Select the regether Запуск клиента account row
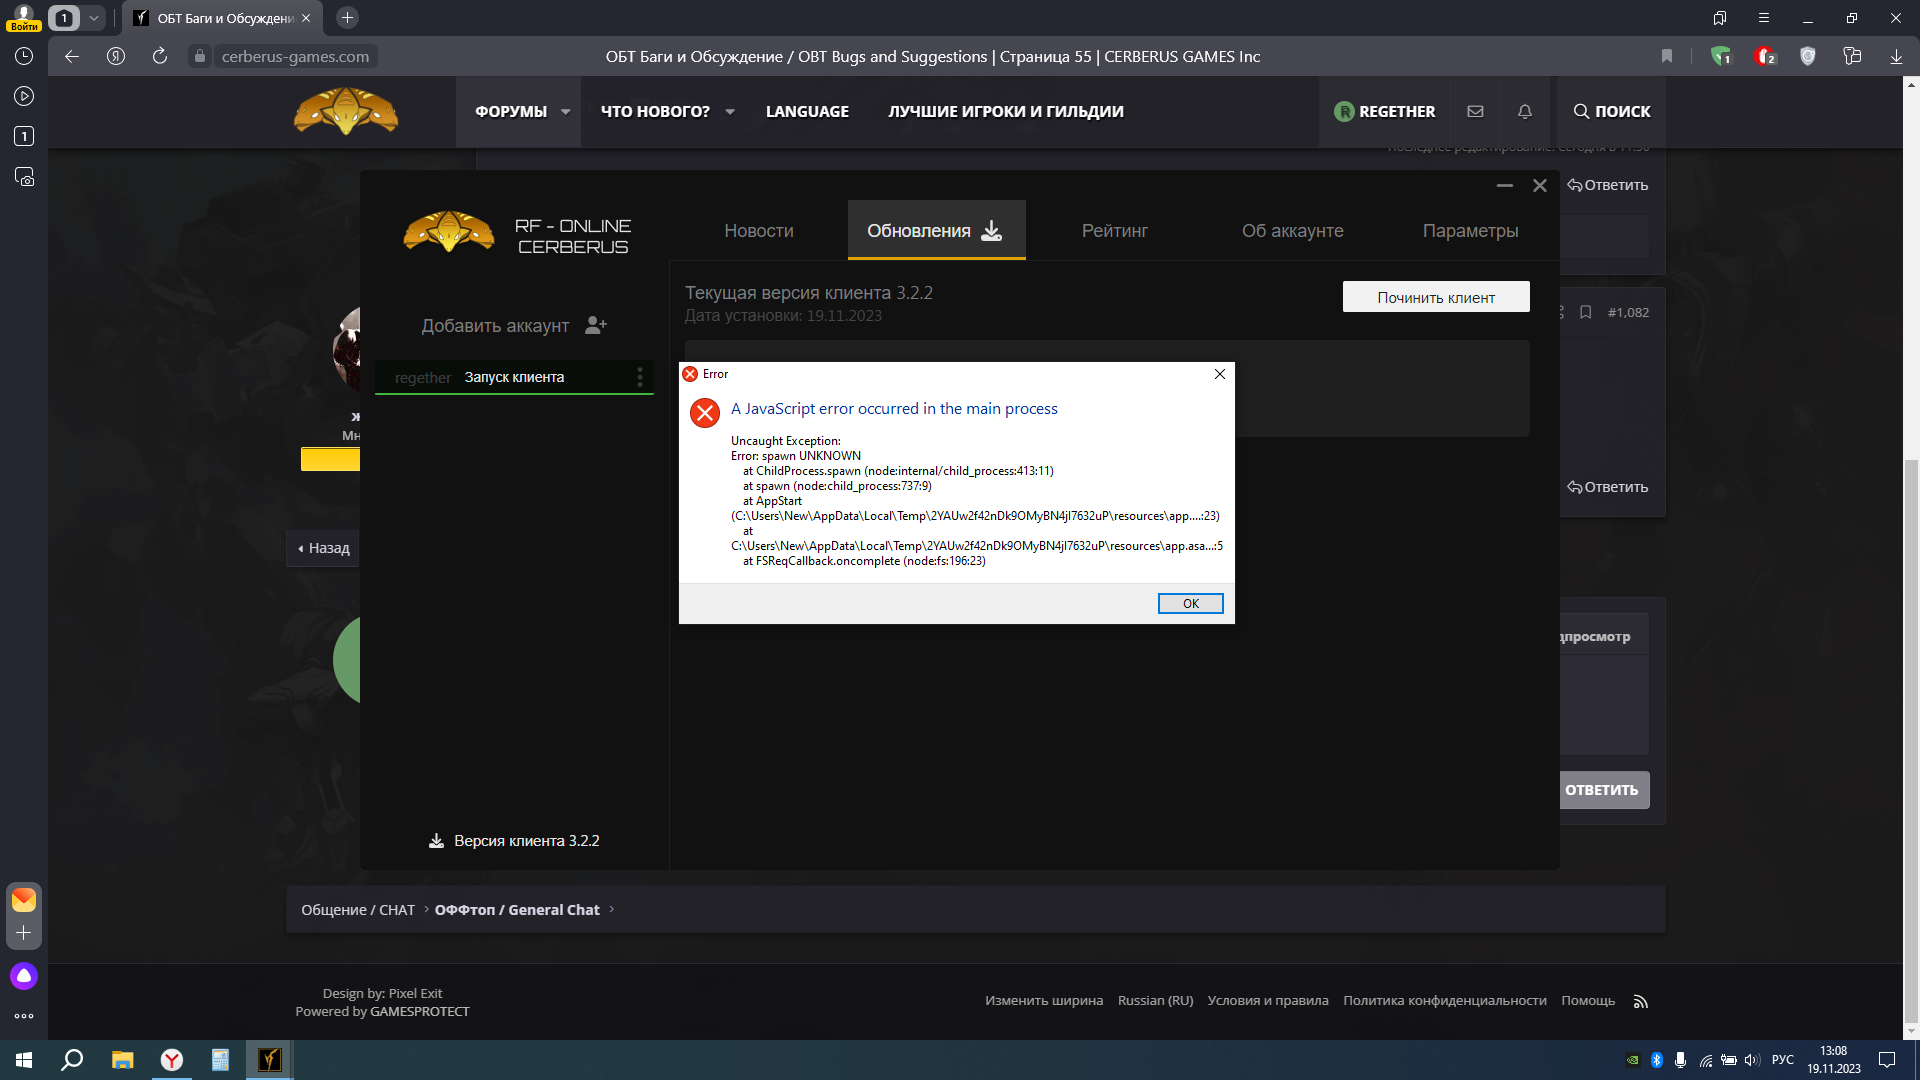 (x=514, y=377)
